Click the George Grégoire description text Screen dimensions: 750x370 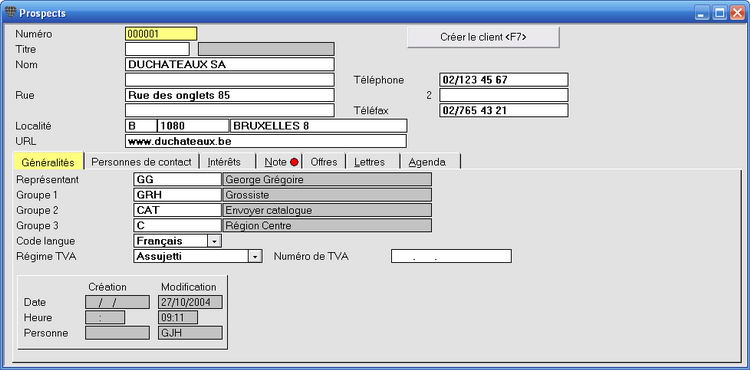[264, 180]
